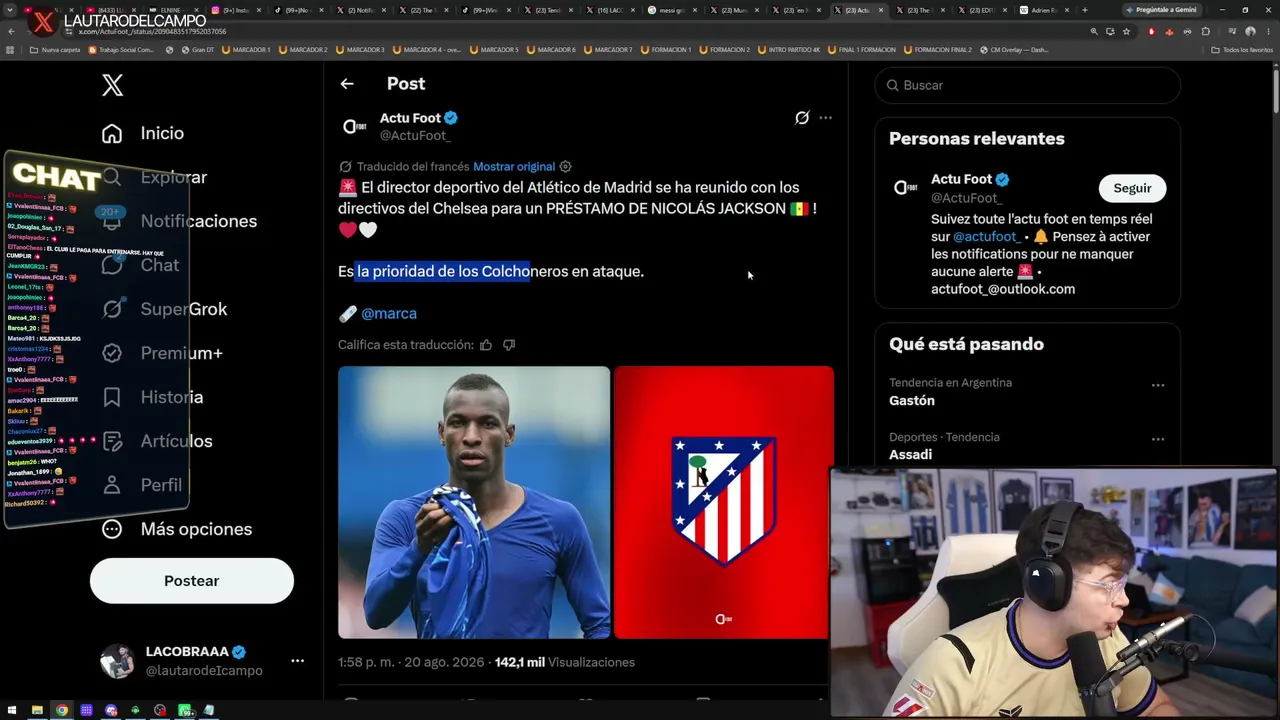
Task: Open the FINAL 1 FORMACION bookmark
Action: coord(862,49)
